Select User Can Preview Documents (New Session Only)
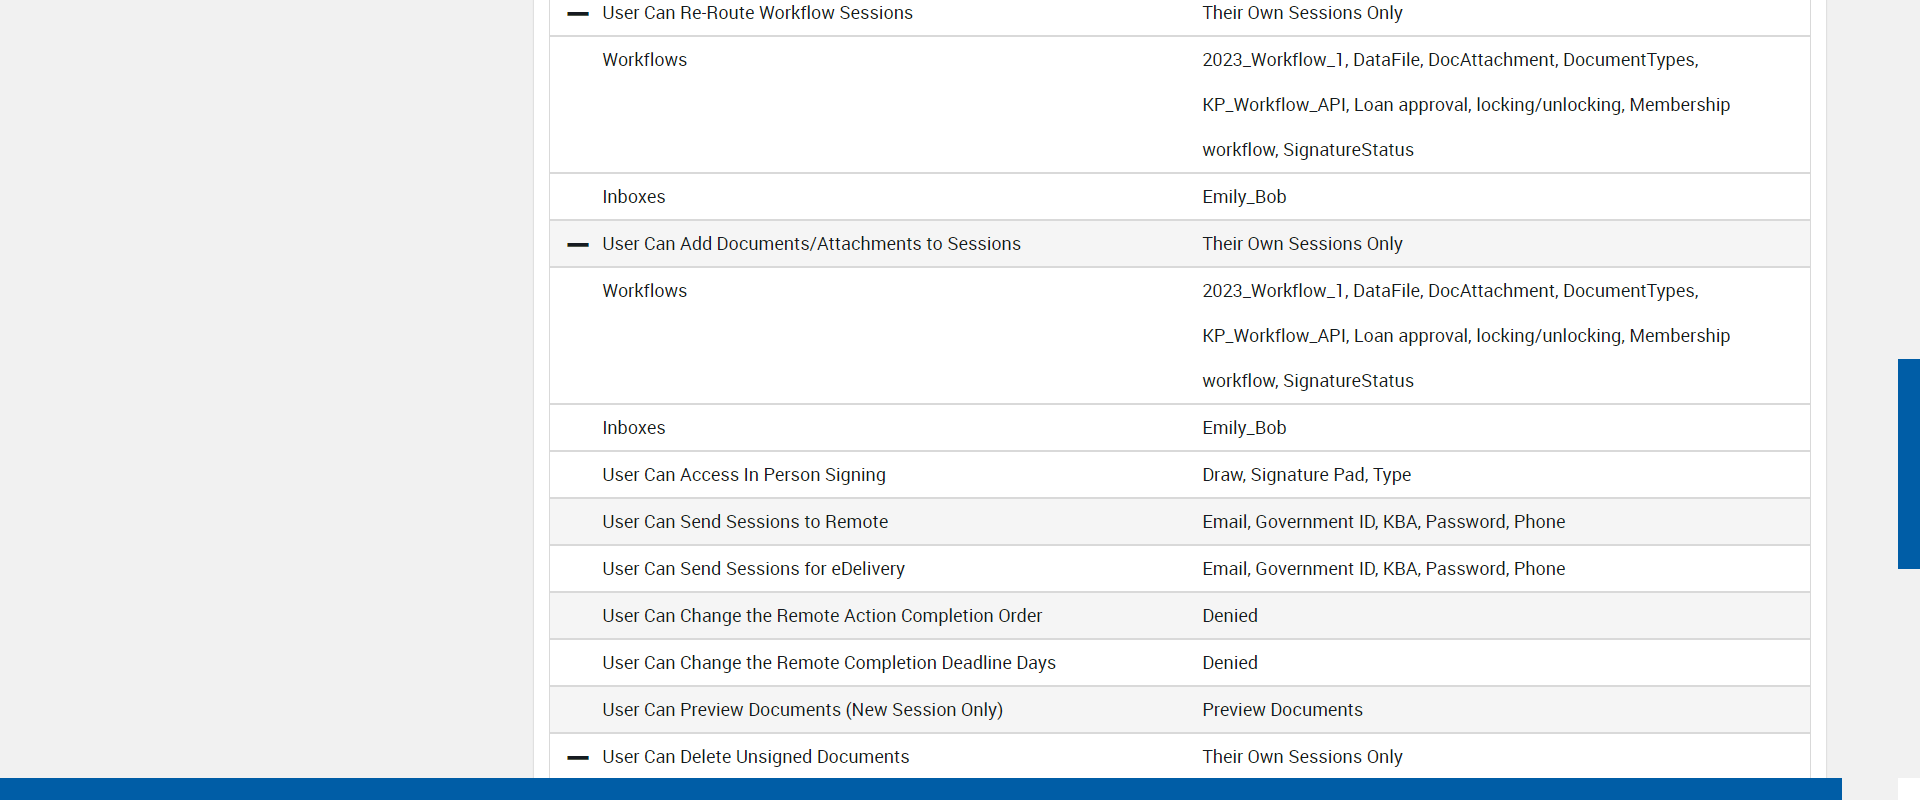 coord(802,710)
